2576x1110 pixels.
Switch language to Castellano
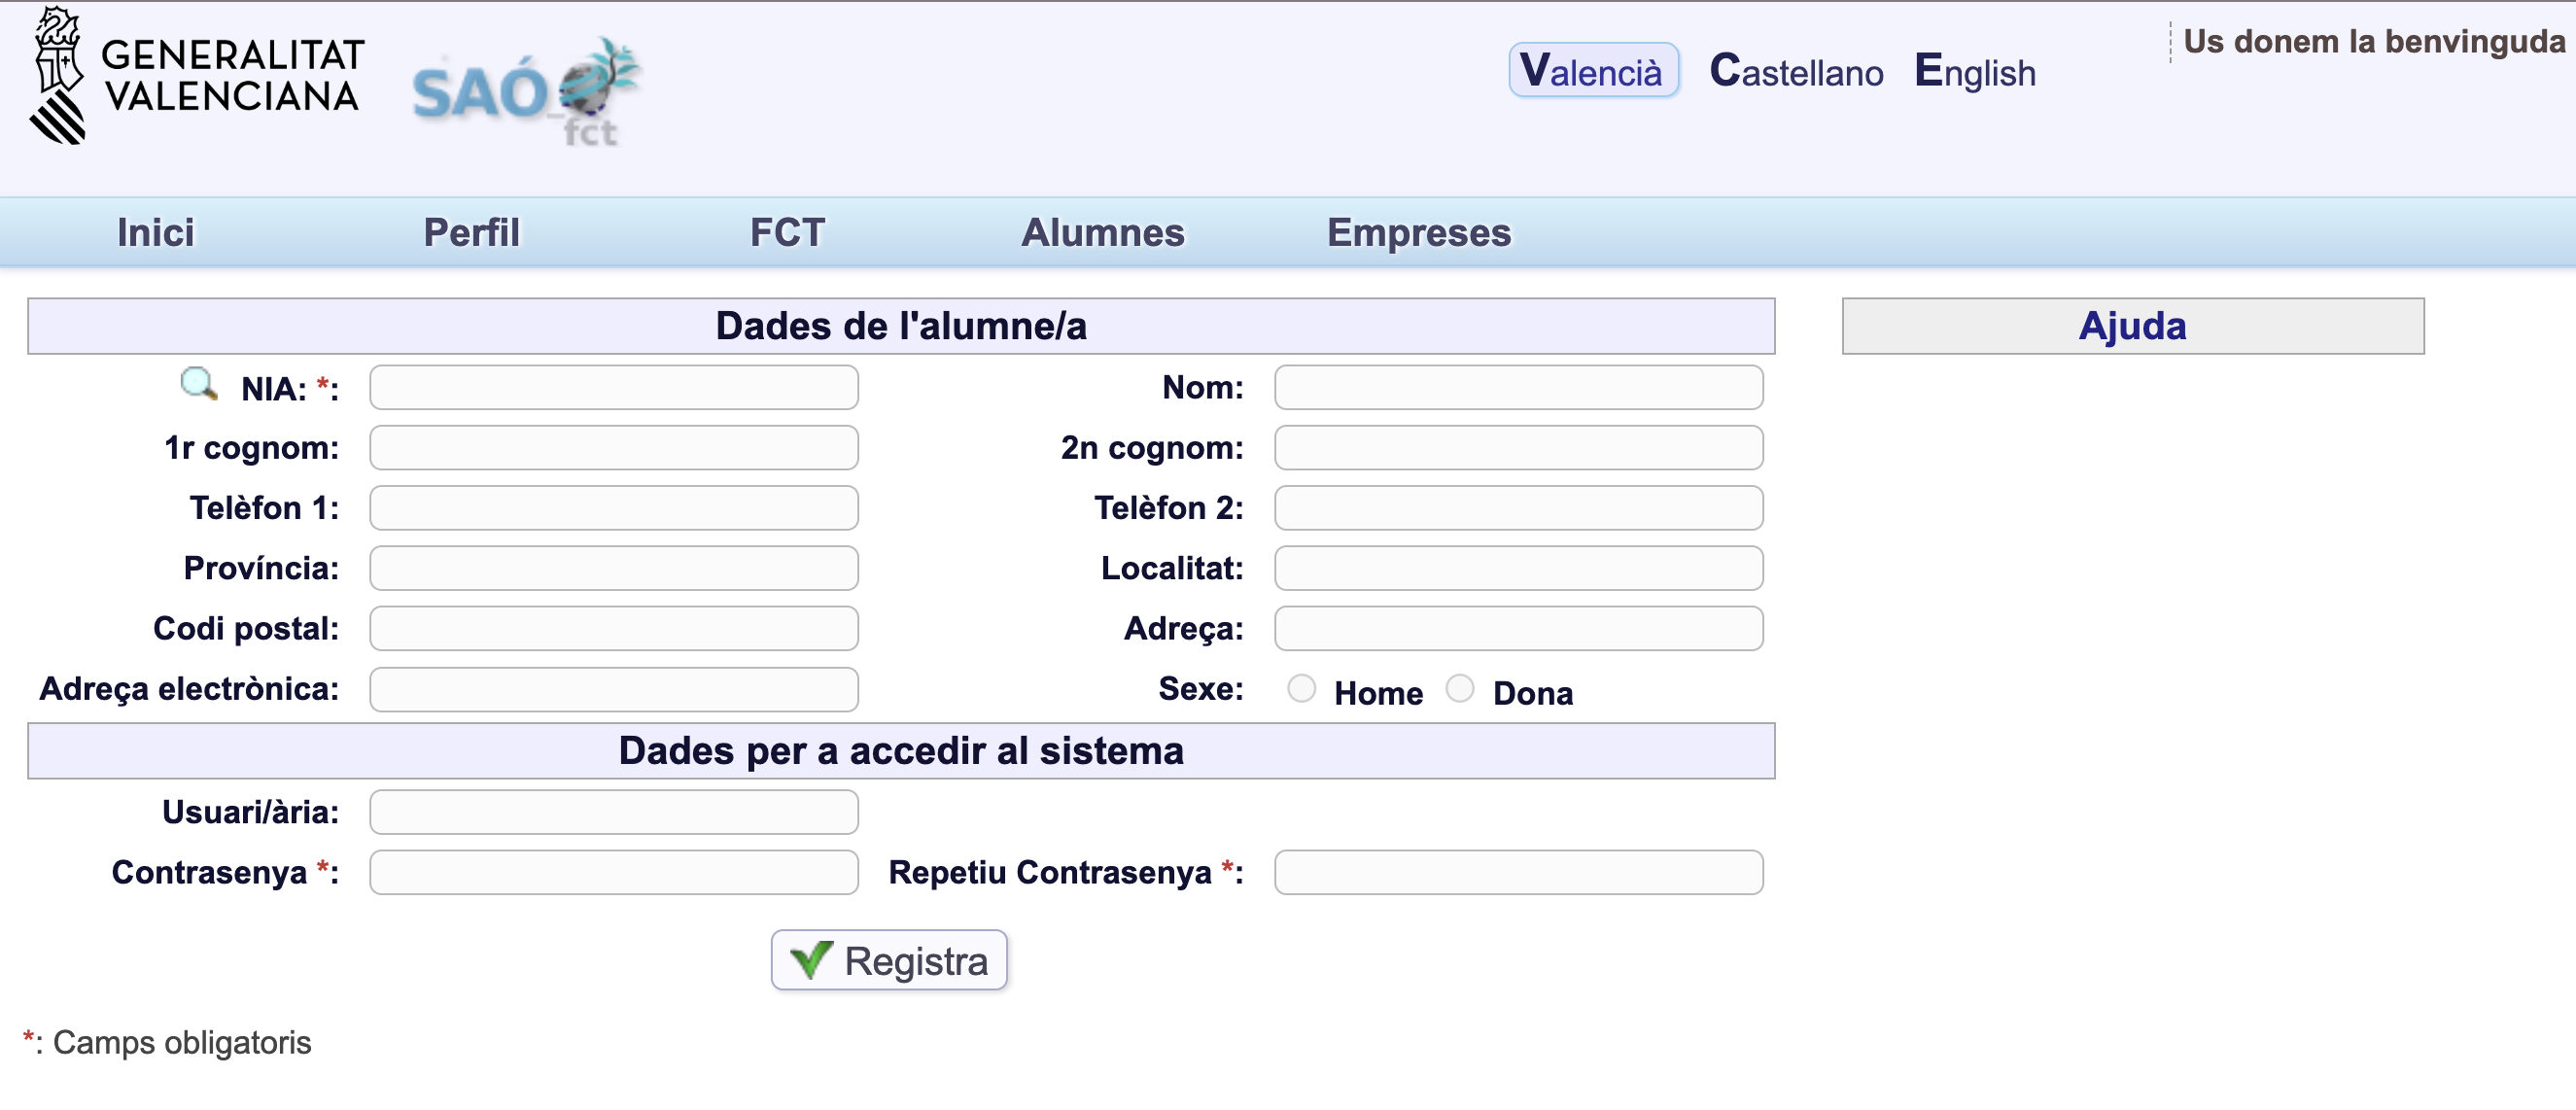[x=1796, y=72]
